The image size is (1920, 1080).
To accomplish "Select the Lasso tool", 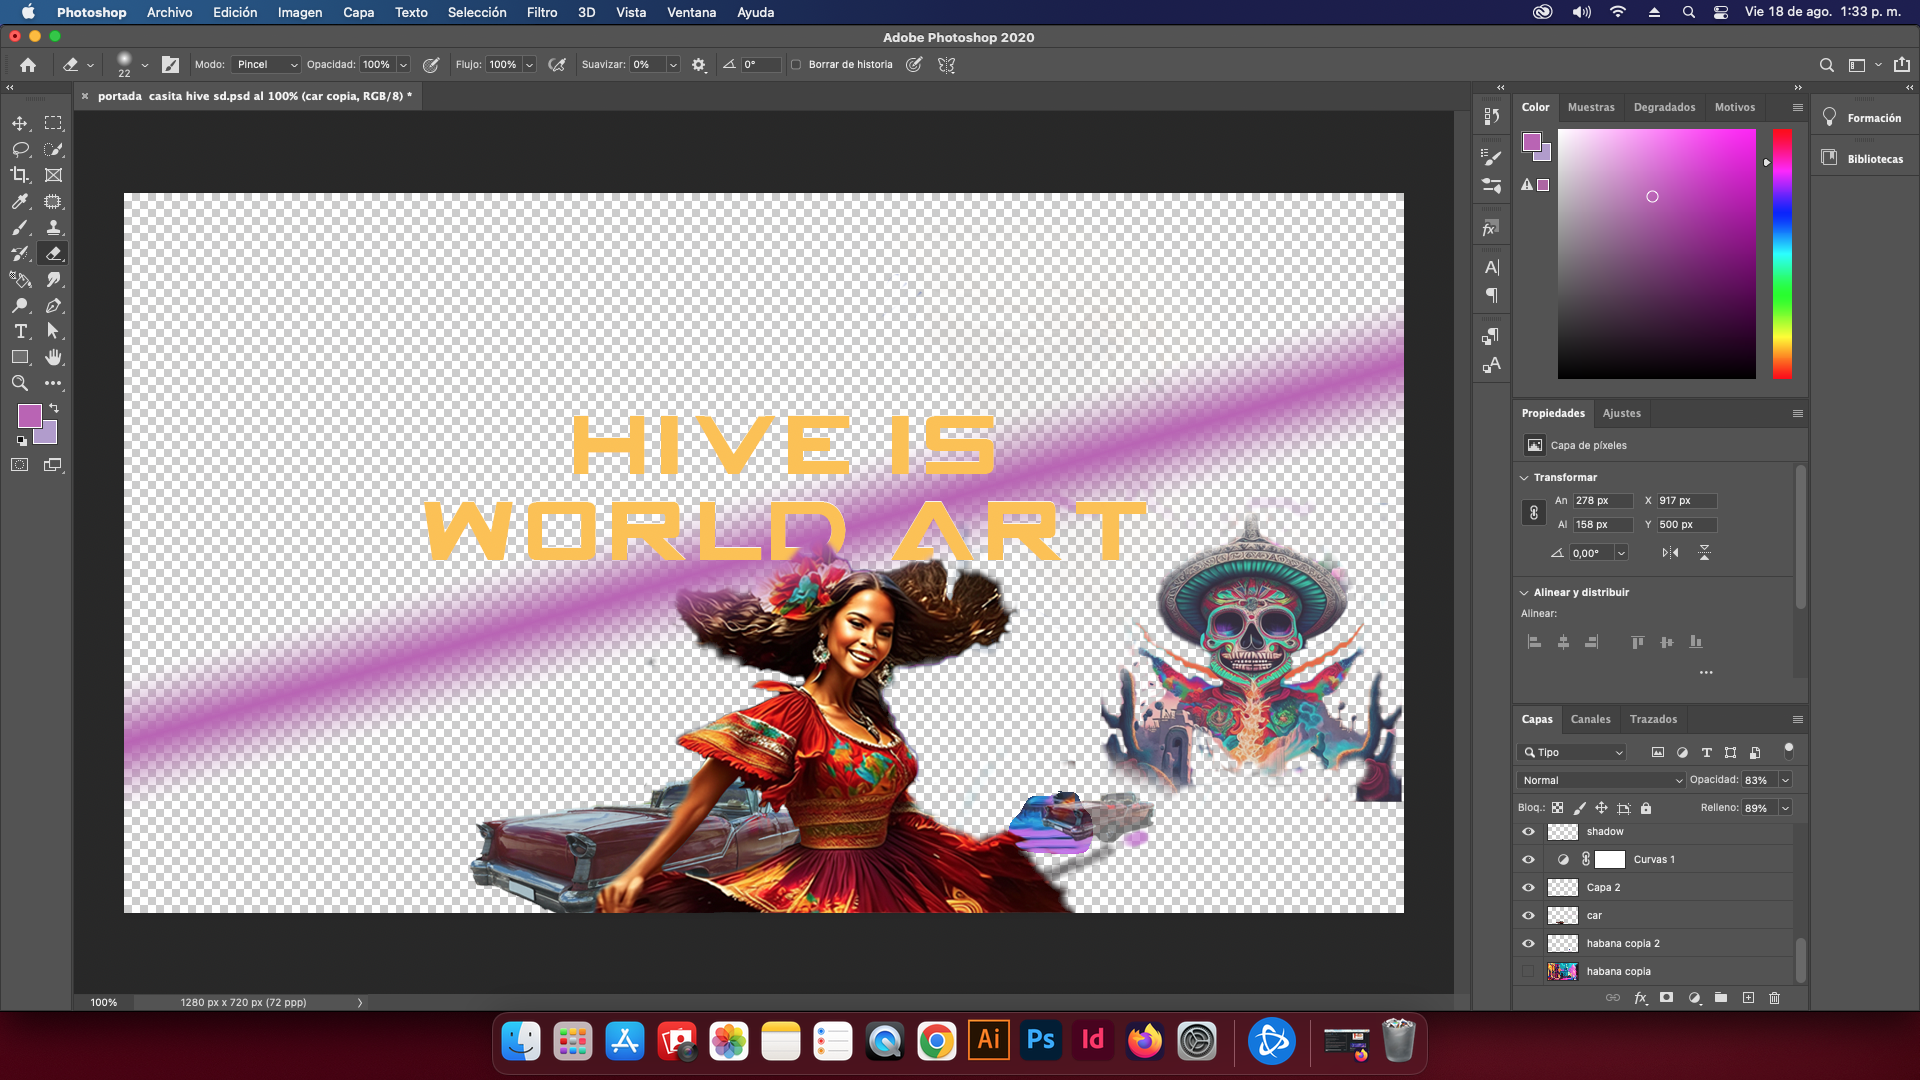I will click(20, 149).
